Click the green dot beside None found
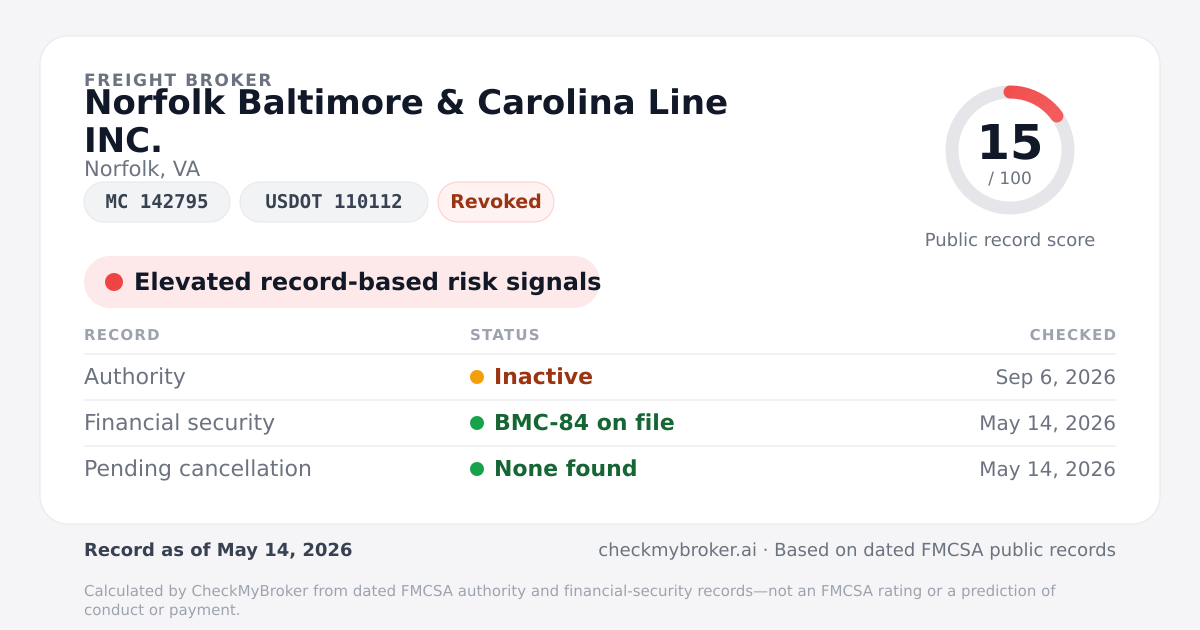Screen dimensions: 1200x630 coord(477,469)
